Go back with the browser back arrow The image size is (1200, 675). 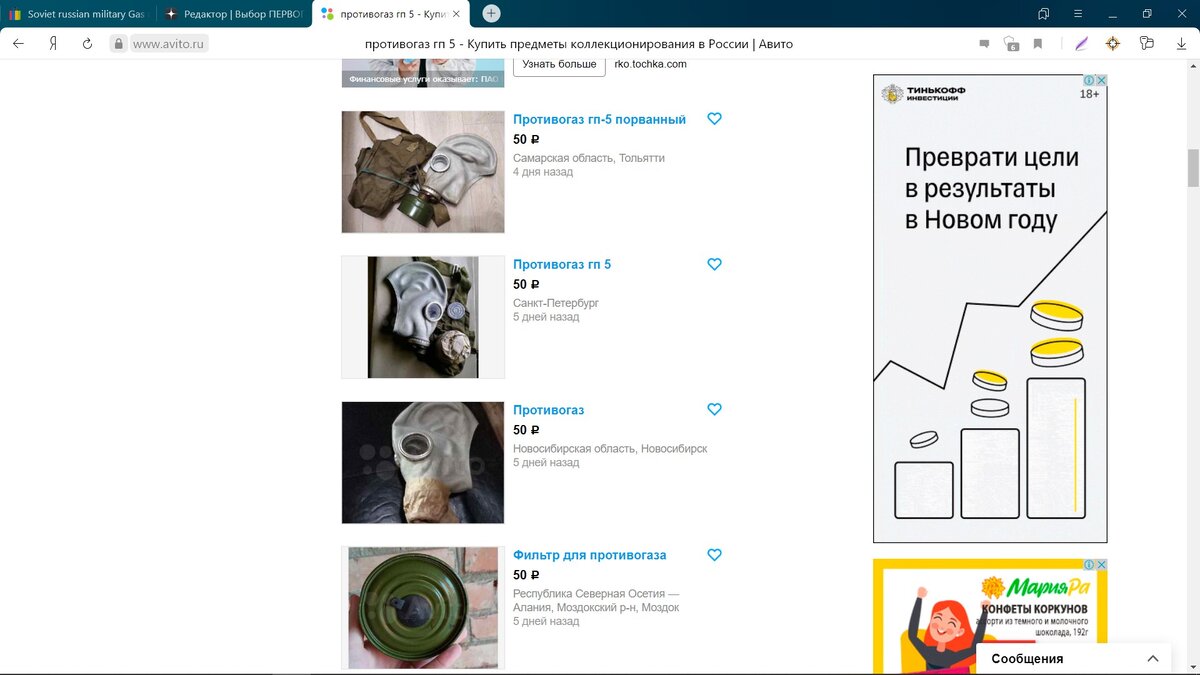(x=18, y=44)
